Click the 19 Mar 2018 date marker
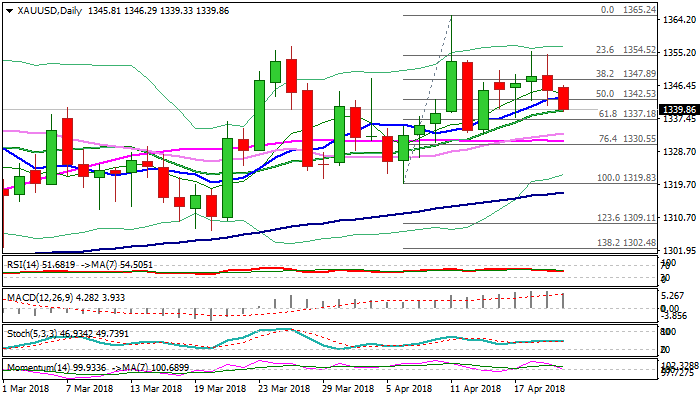700x400 pixels. pyautogui.click(x=219, y=389)
